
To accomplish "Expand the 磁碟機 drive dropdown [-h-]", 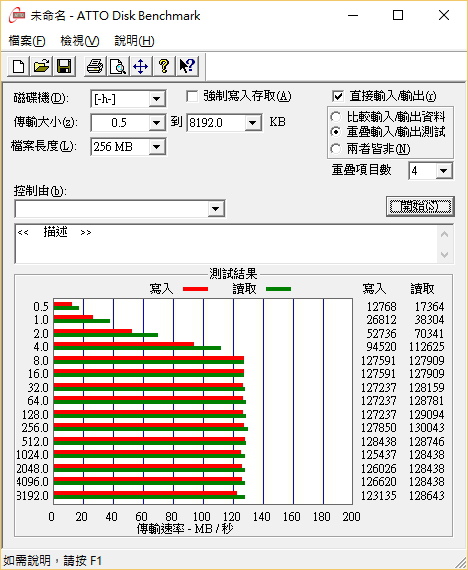I will [x=156, y=99].
